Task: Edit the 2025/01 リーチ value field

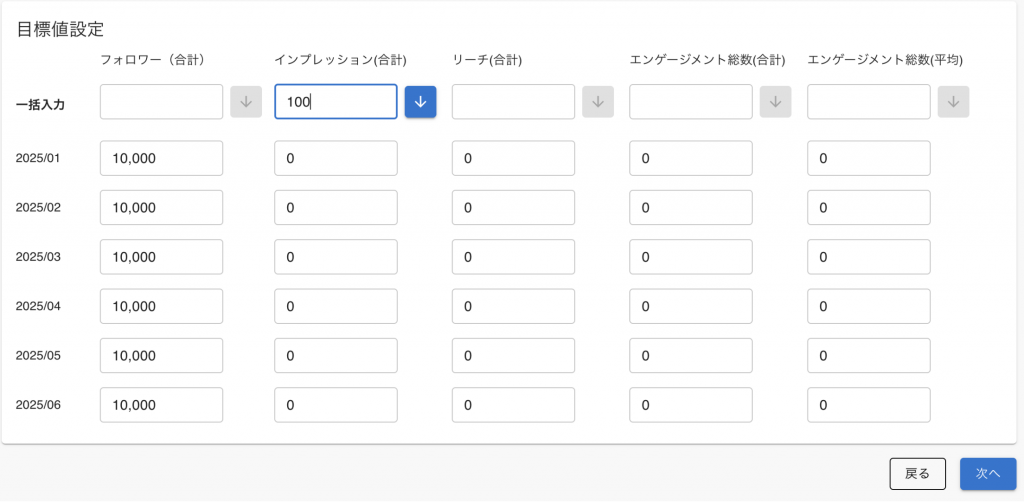Action: tap(513, 158)
